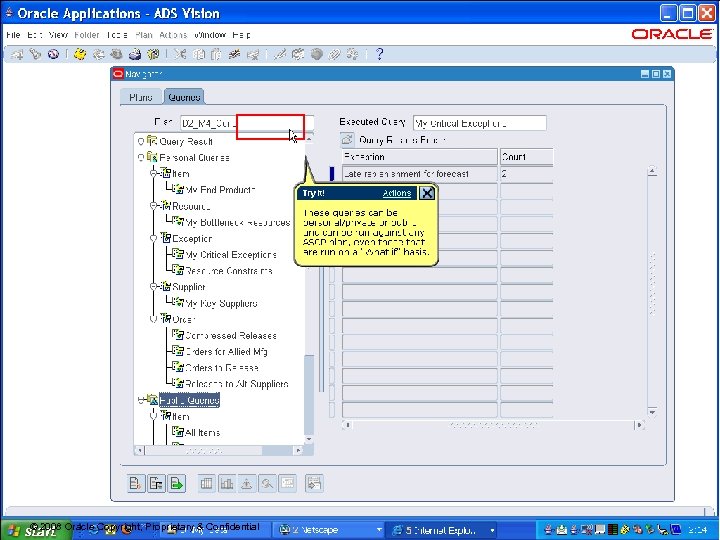The image size is (720, 540).
Task: Select Releases to Alt Suppliers query
Action: [x=236, y=383]
